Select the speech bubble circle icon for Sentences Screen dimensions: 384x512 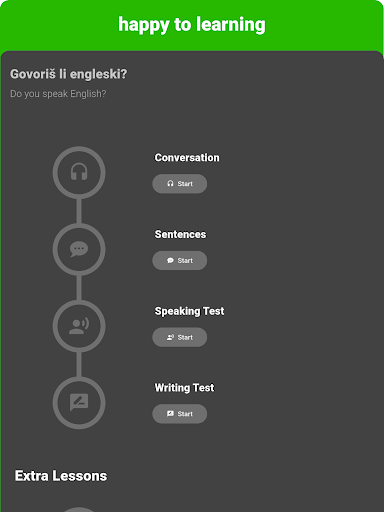tap(79, 249)
